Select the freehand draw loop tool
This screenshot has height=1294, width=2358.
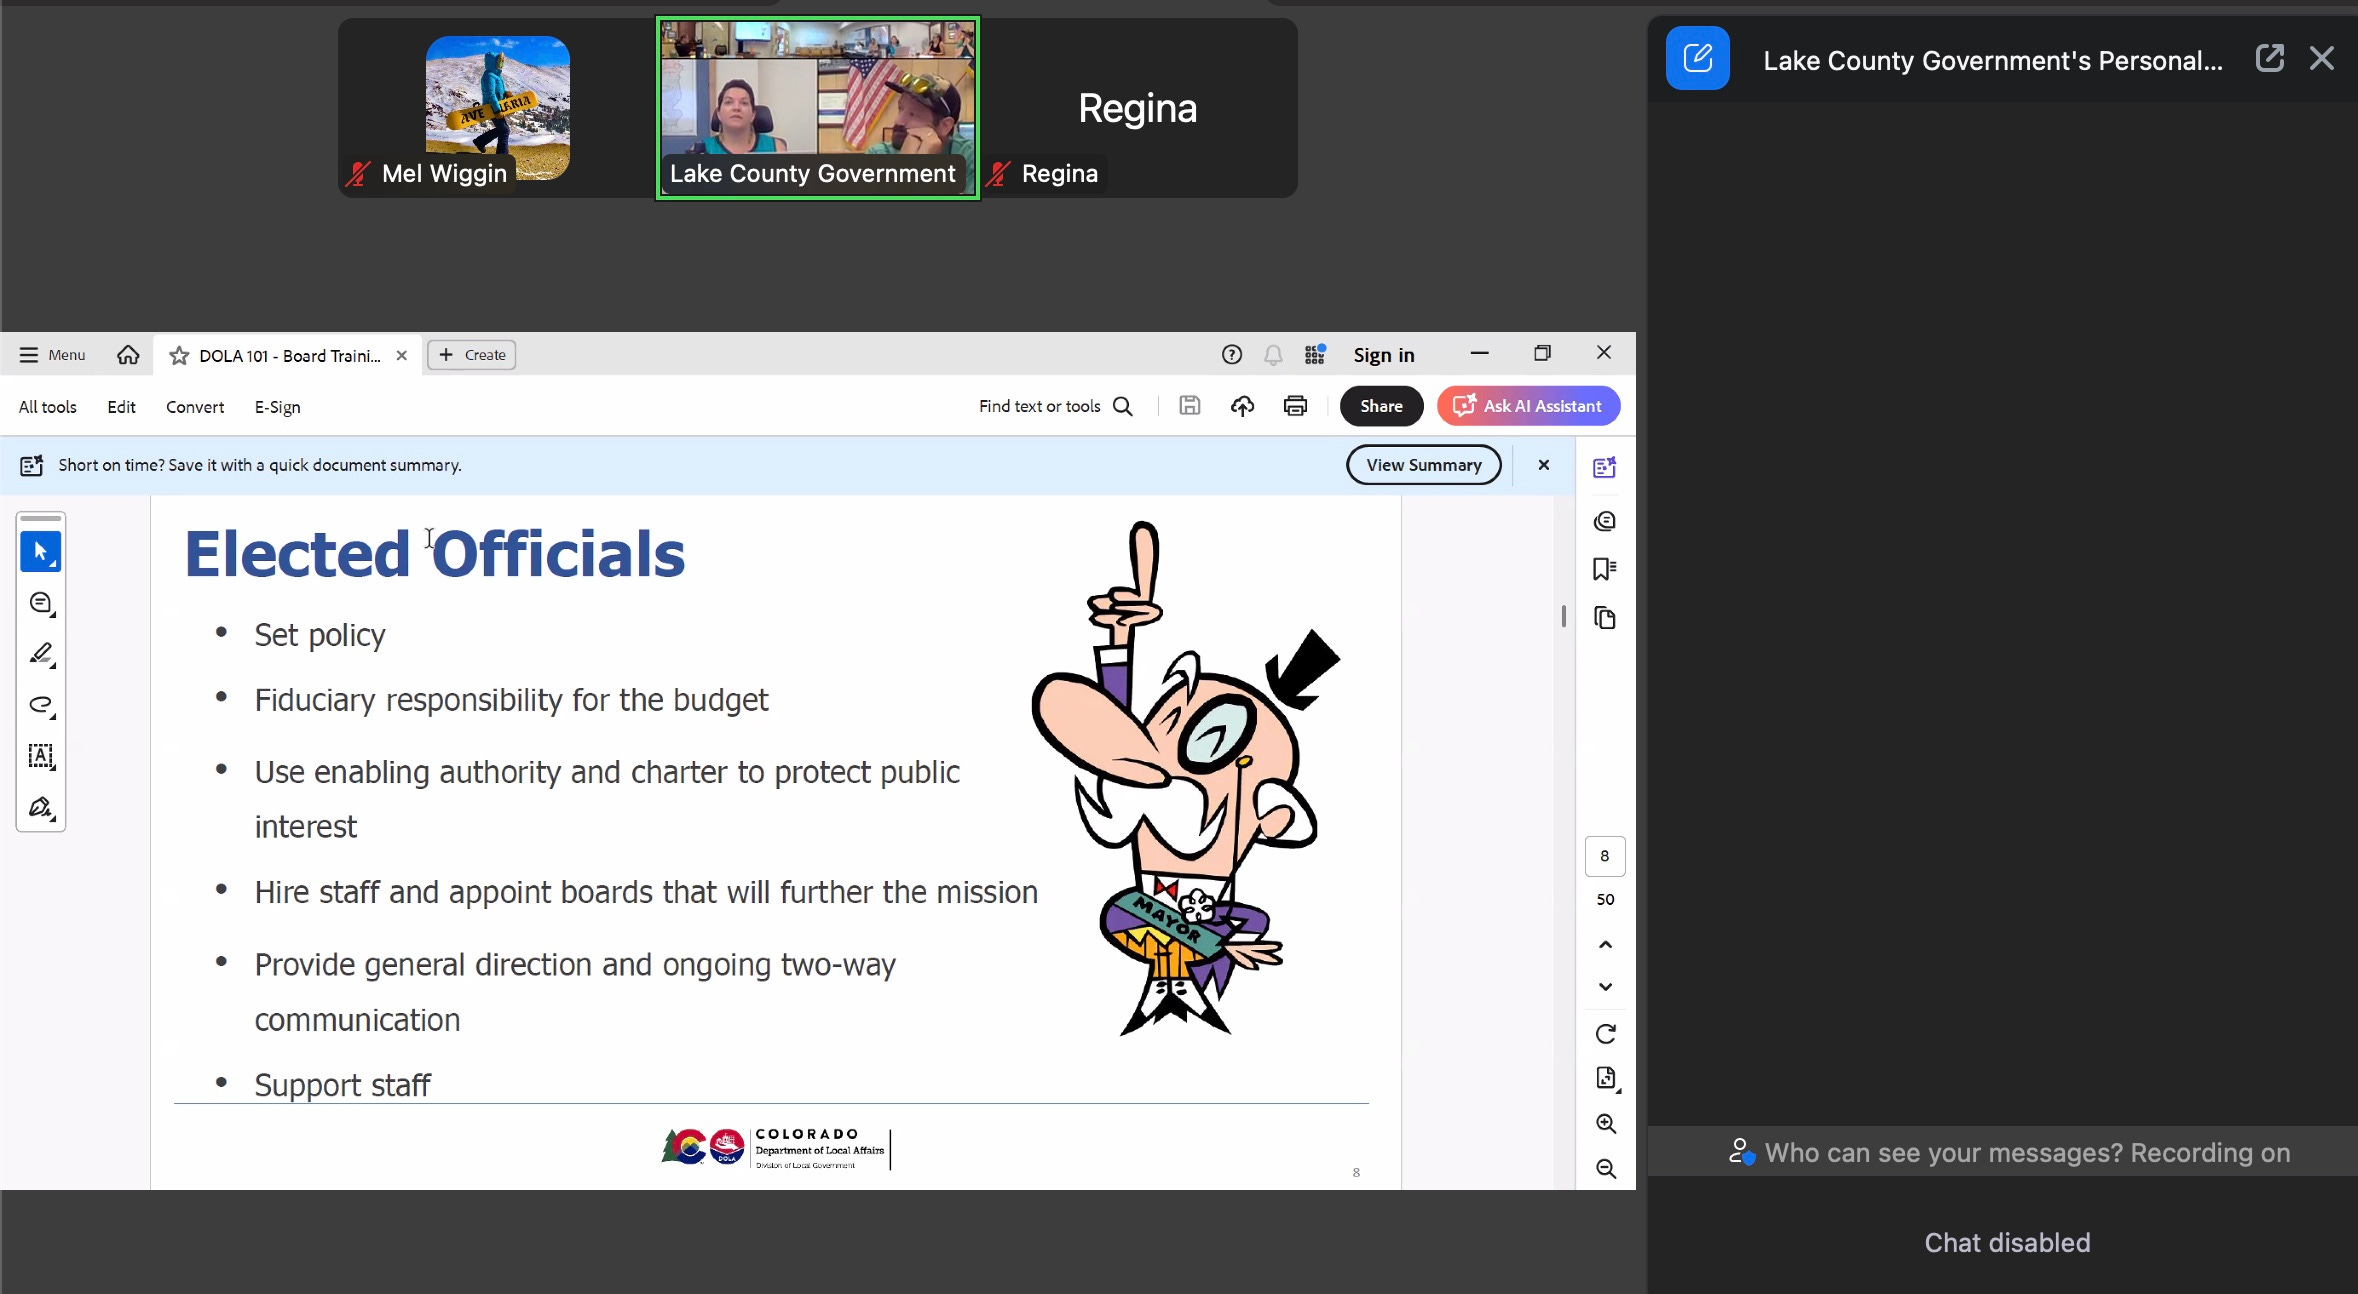click(x=40, y=705)
